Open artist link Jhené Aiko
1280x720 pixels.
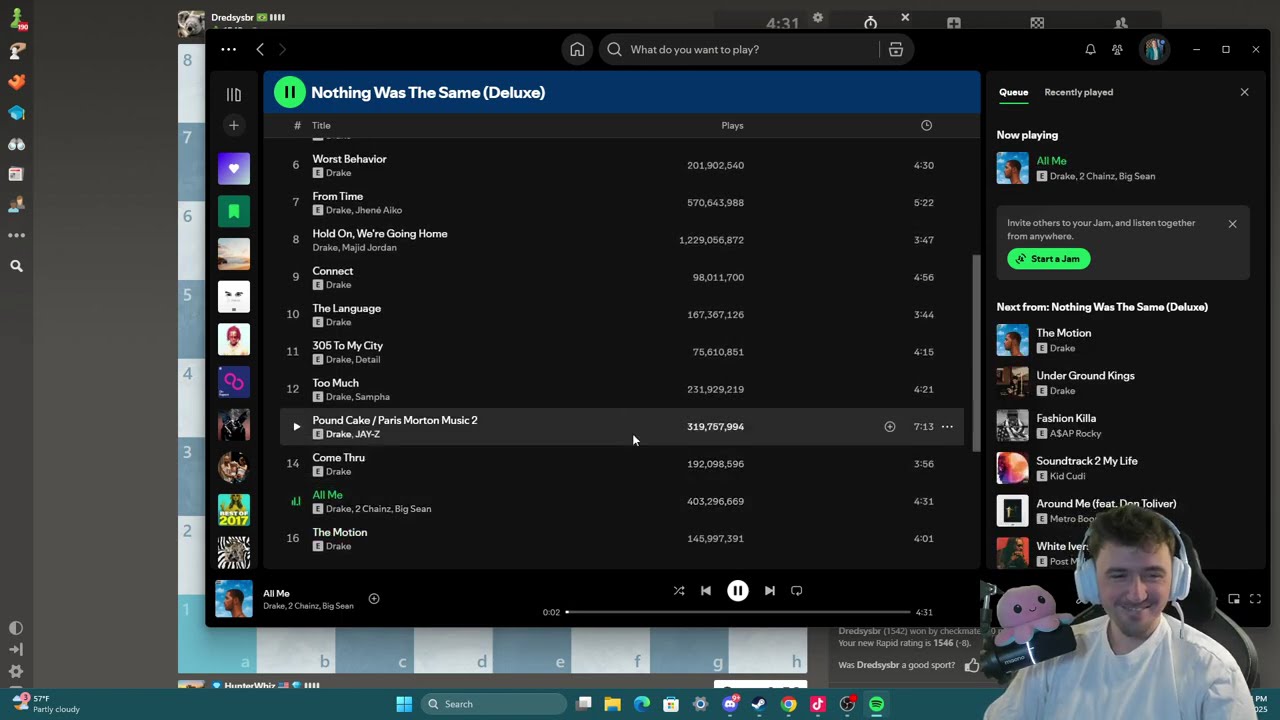pos(379,210)
